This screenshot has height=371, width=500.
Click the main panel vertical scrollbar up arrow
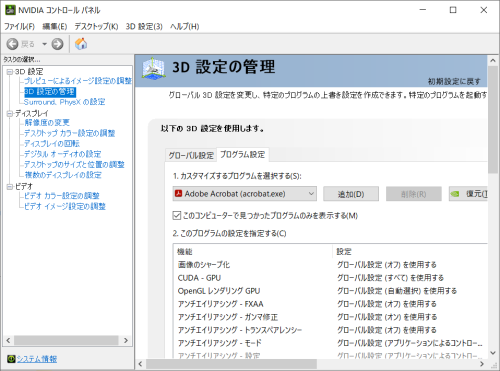point(493,61)
